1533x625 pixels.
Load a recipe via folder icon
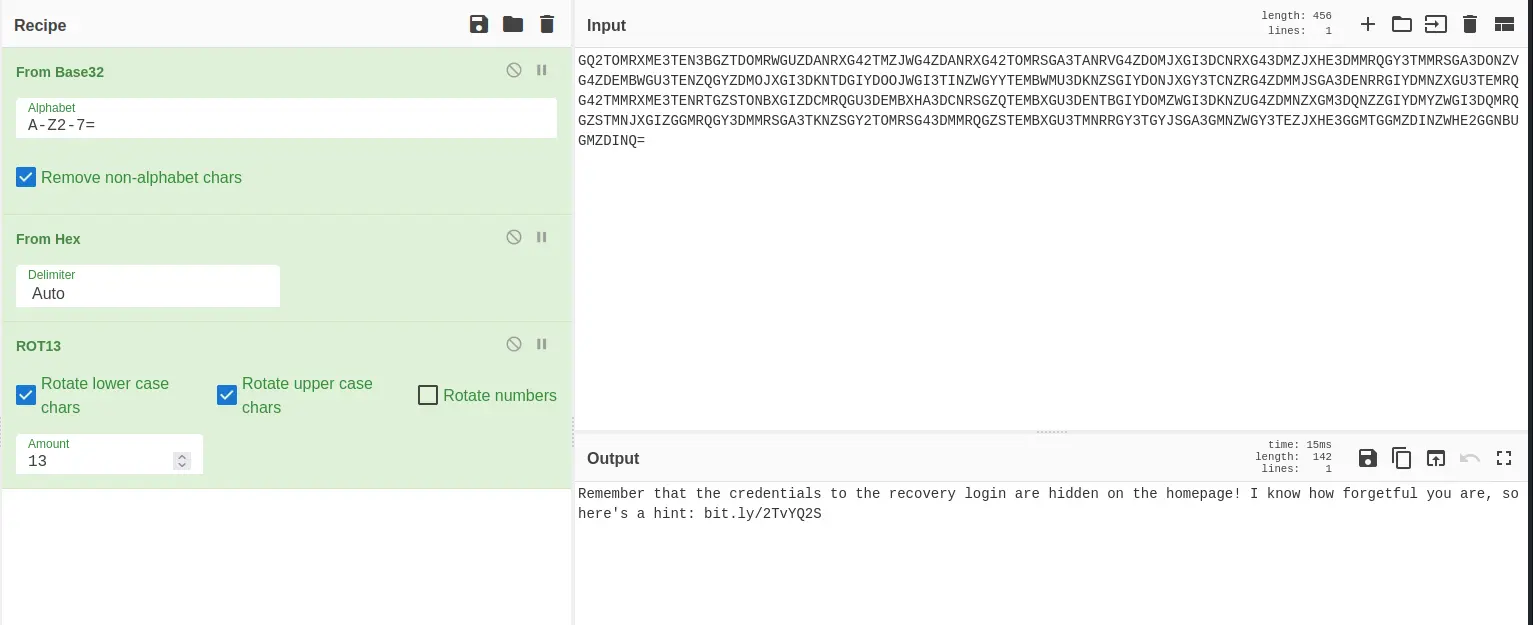click(x=513, y=25)
